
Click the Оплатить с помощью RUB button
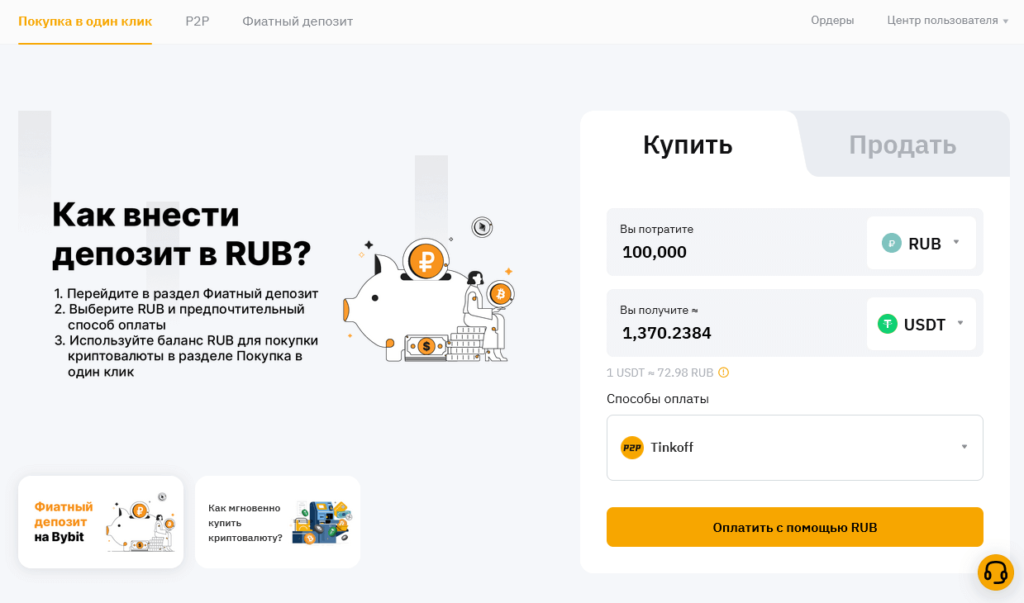click(x=794, y=527)
